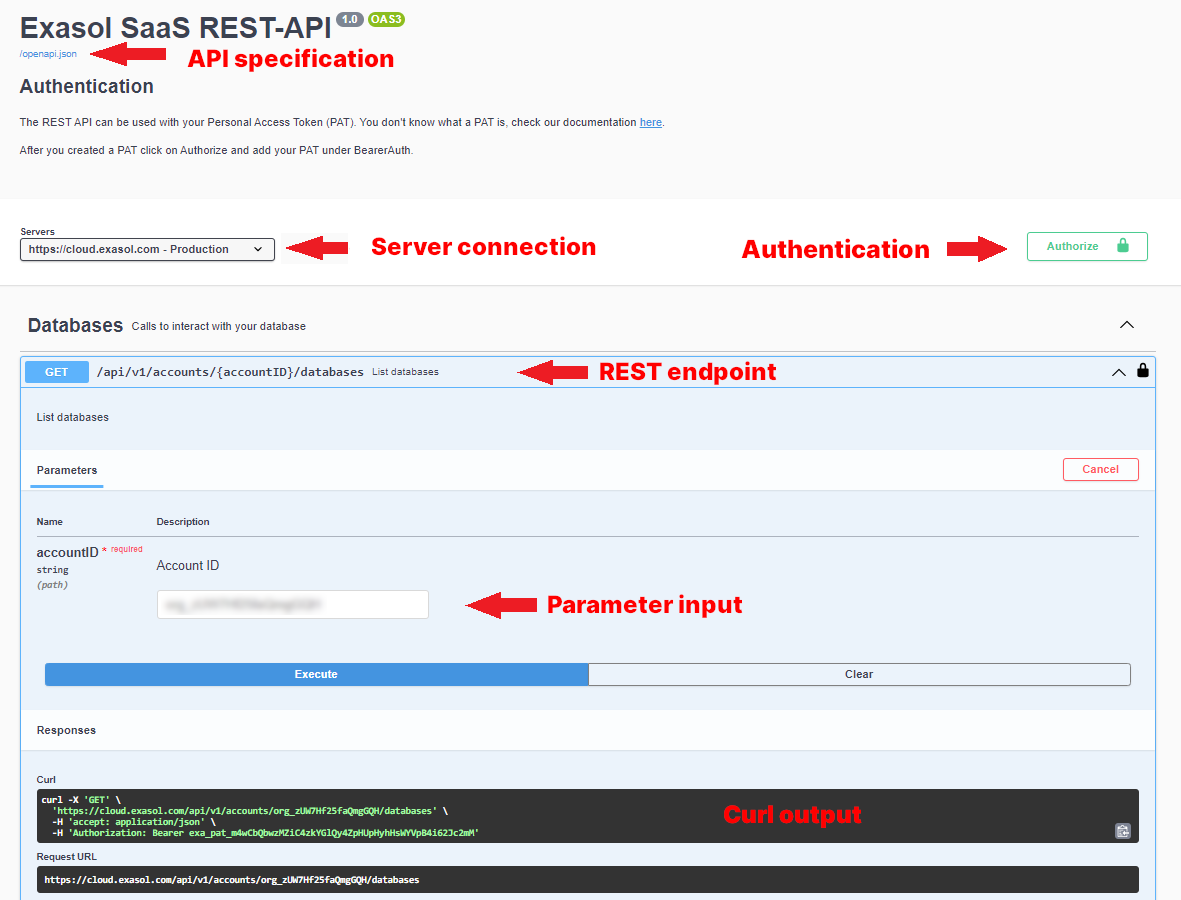The image size is (1181, 900).
Task: Click the 1.0 version badge
Action: coord(350,19)
